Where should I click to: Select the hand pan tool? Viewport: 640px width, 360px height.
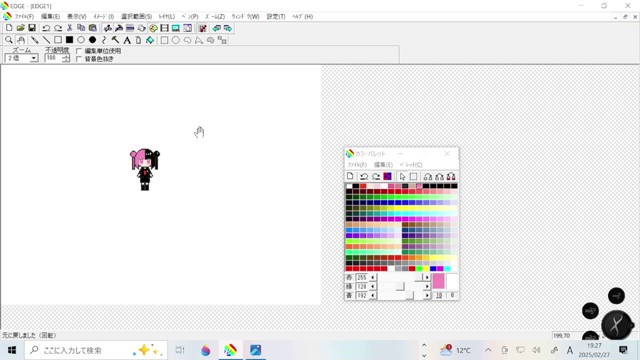21,40
